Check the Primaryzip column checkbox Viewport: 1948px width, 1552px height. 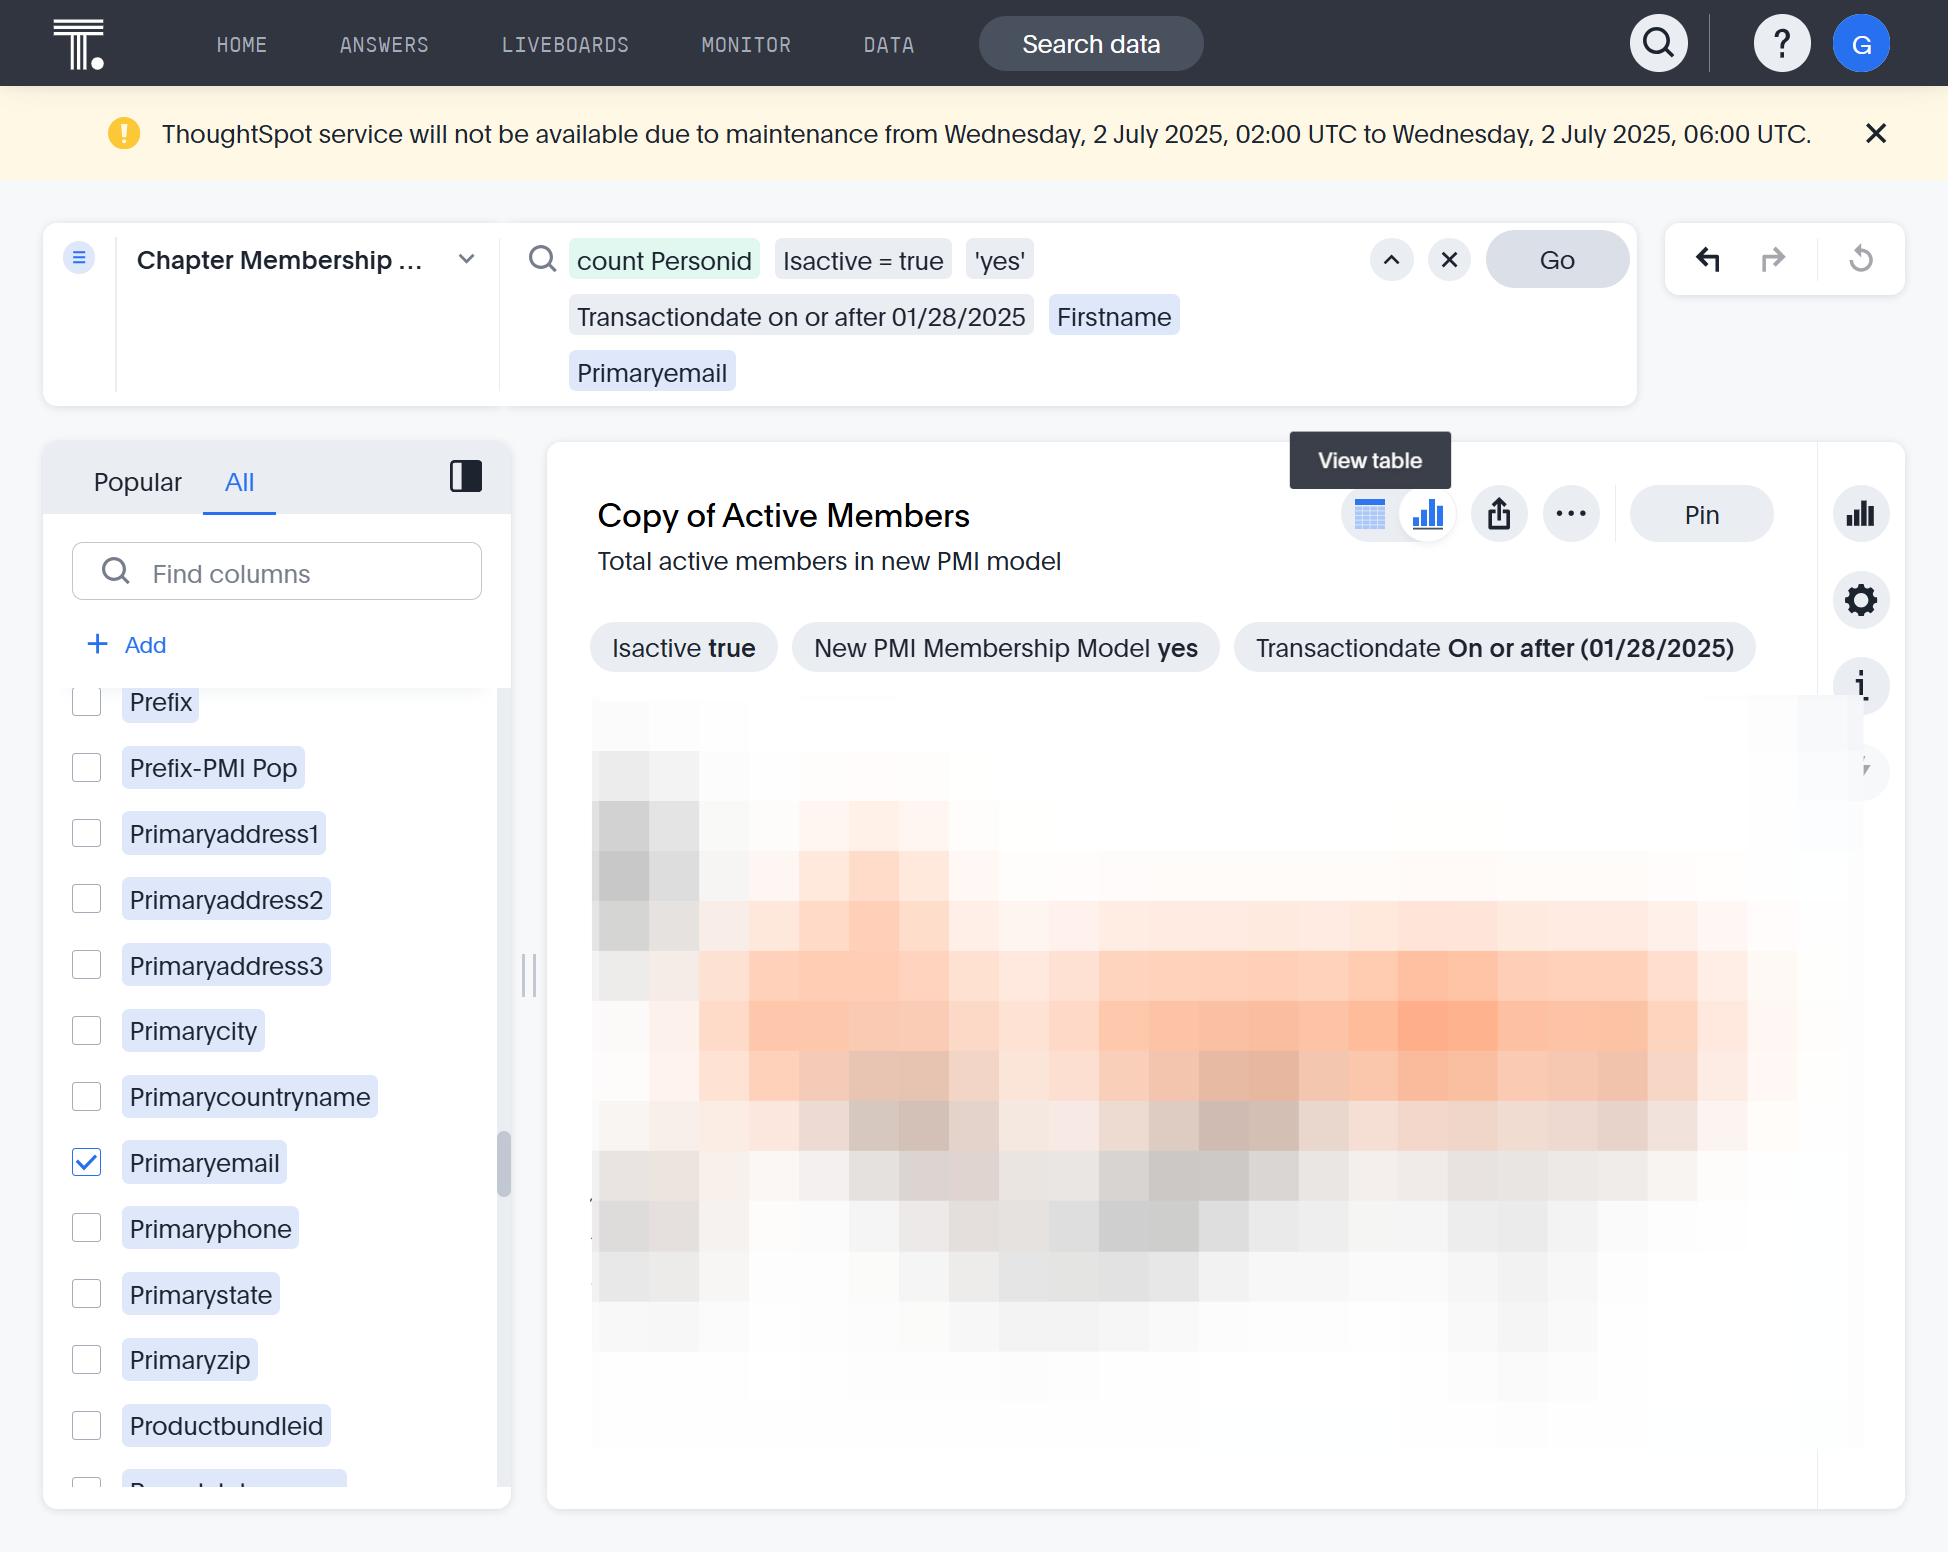click(x=87, y=1359)
